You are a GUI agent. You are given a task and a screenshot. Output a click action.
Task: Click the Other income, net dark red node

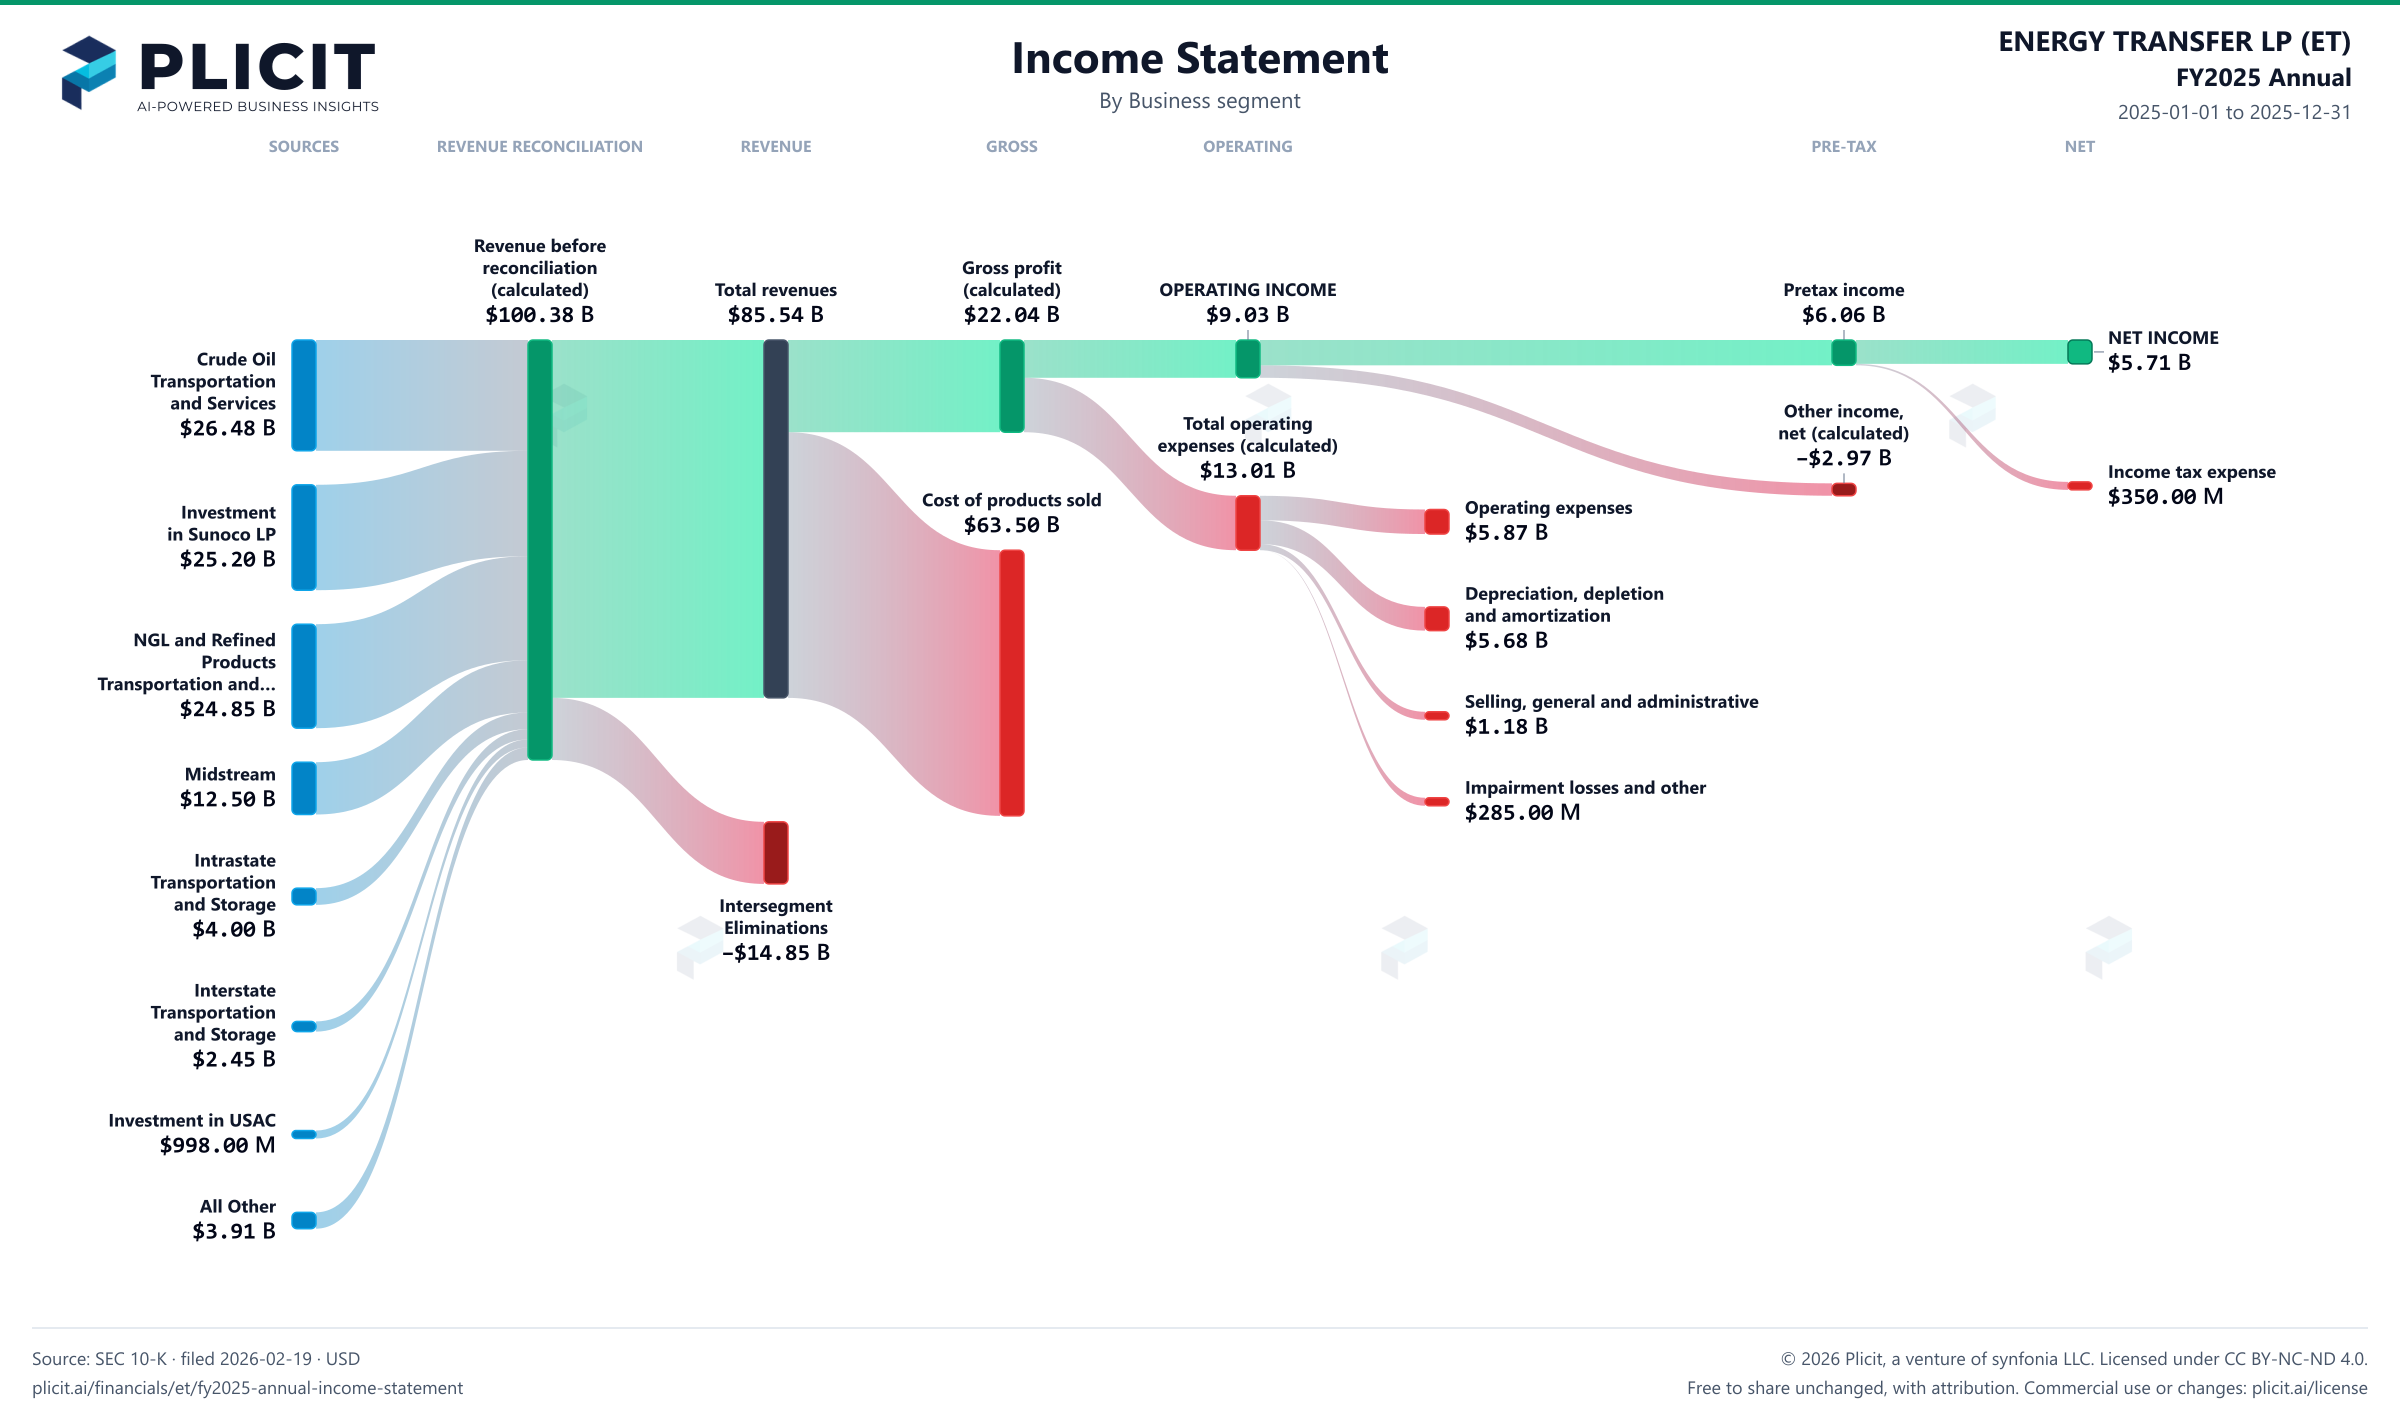pos(1844,489)
